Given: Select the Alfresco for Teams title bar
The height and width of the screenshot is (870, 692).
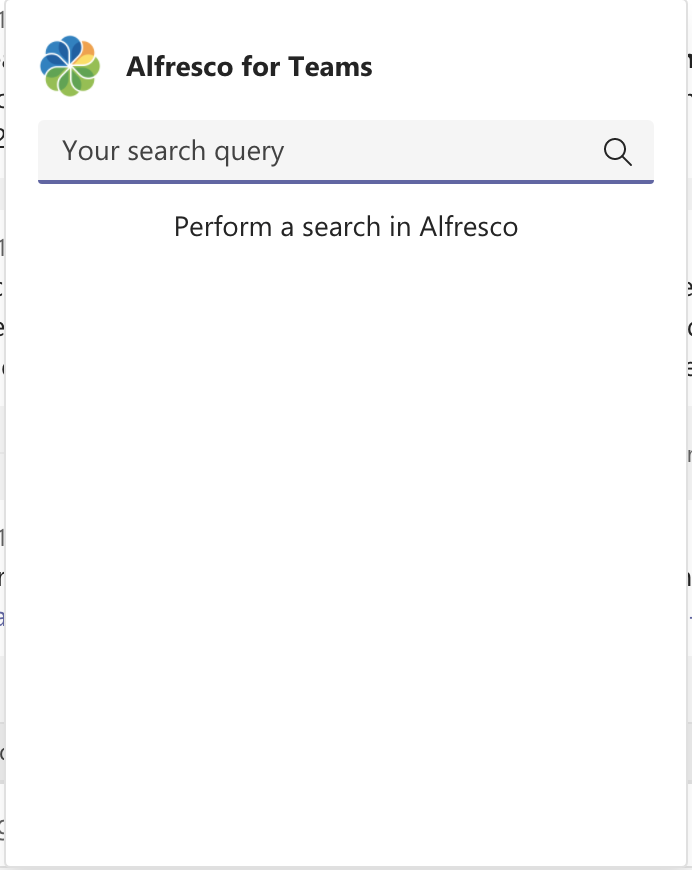Looking at the screenshot, I should [x=250, y=66].
